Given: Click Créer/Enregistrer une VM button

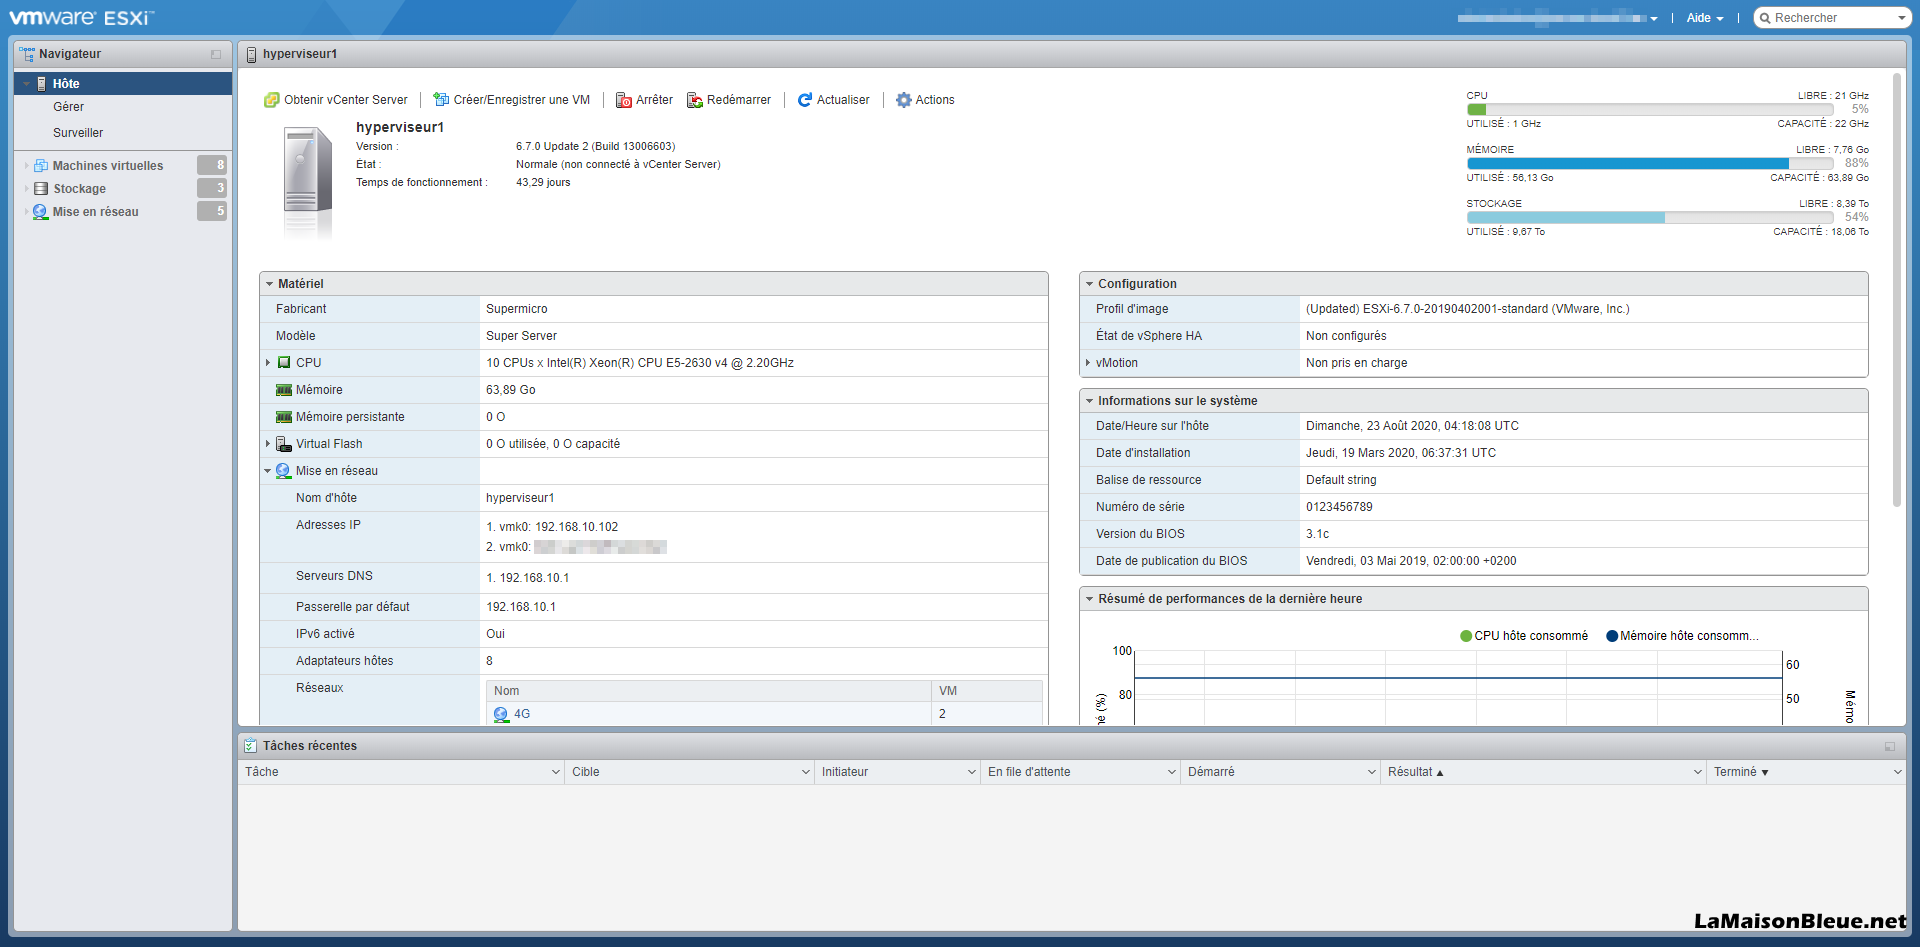Looking at the screenshot, I should click(512, 100).
